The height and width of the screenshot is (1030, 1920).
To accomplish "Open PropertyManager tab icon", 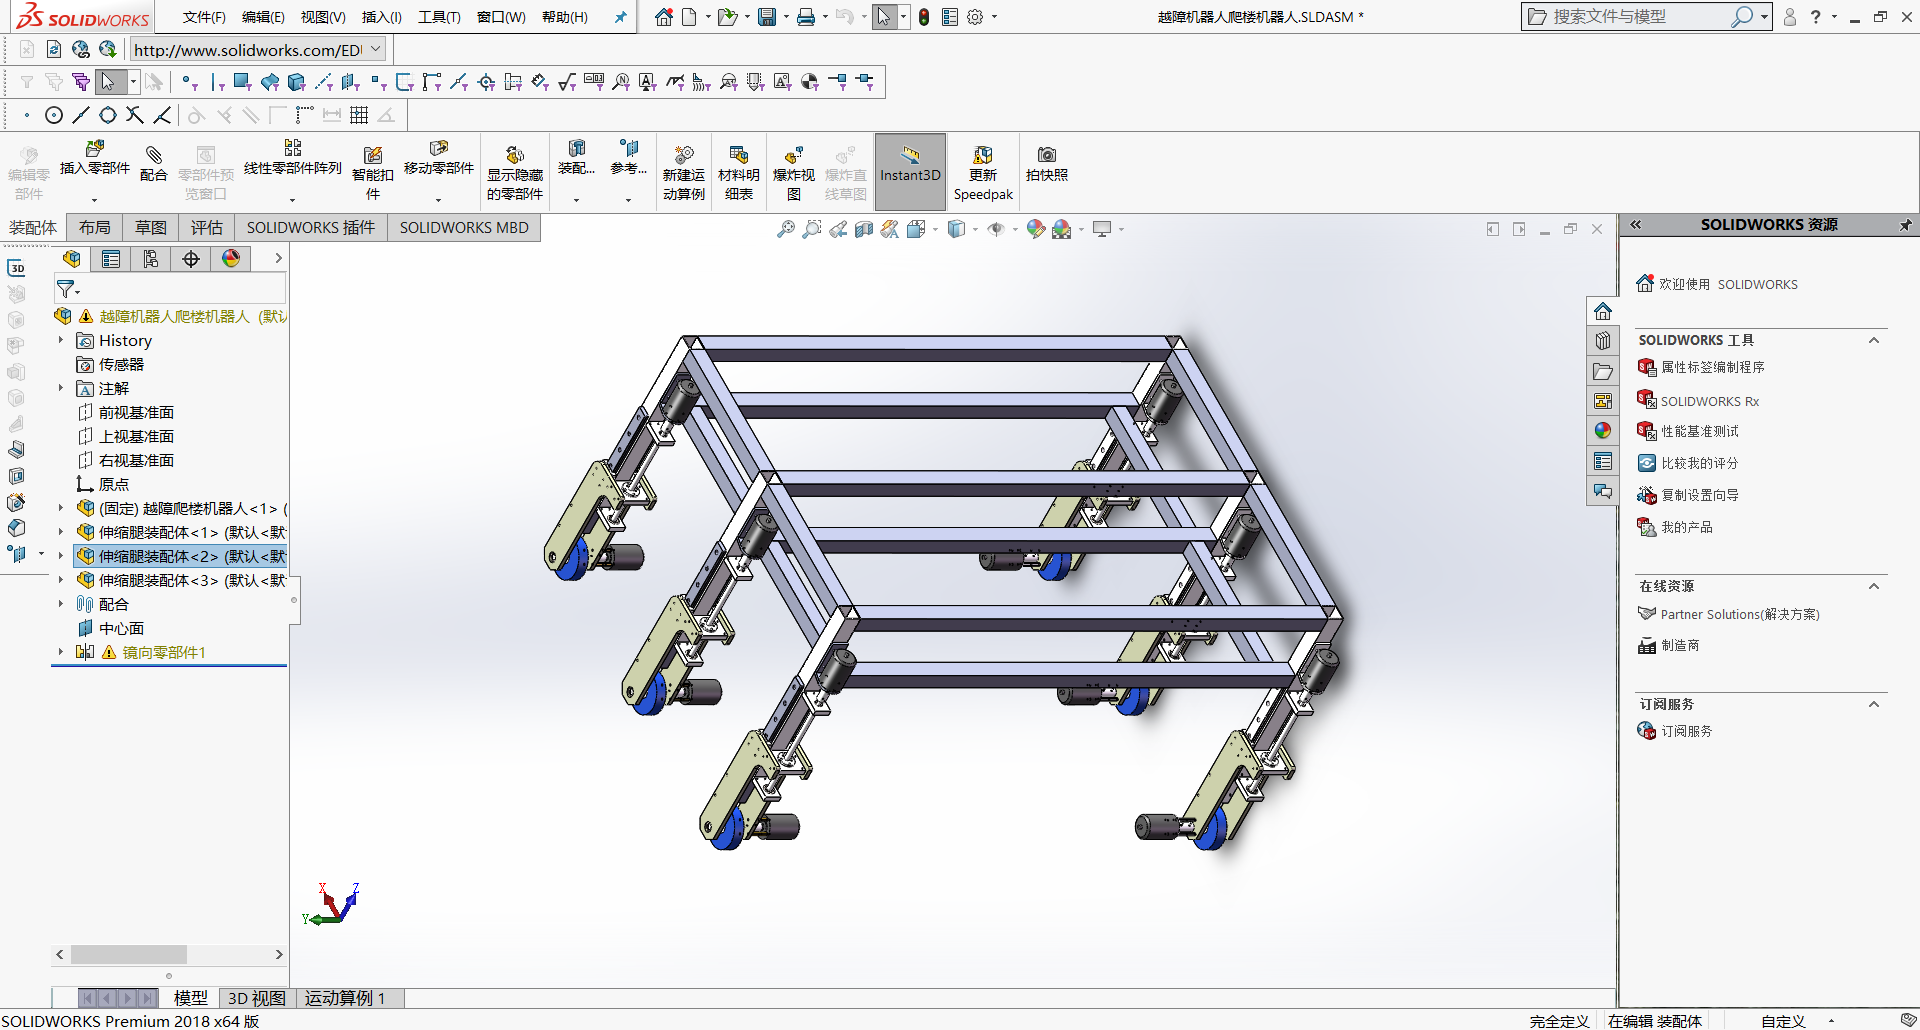I will [x=111, y=259].
